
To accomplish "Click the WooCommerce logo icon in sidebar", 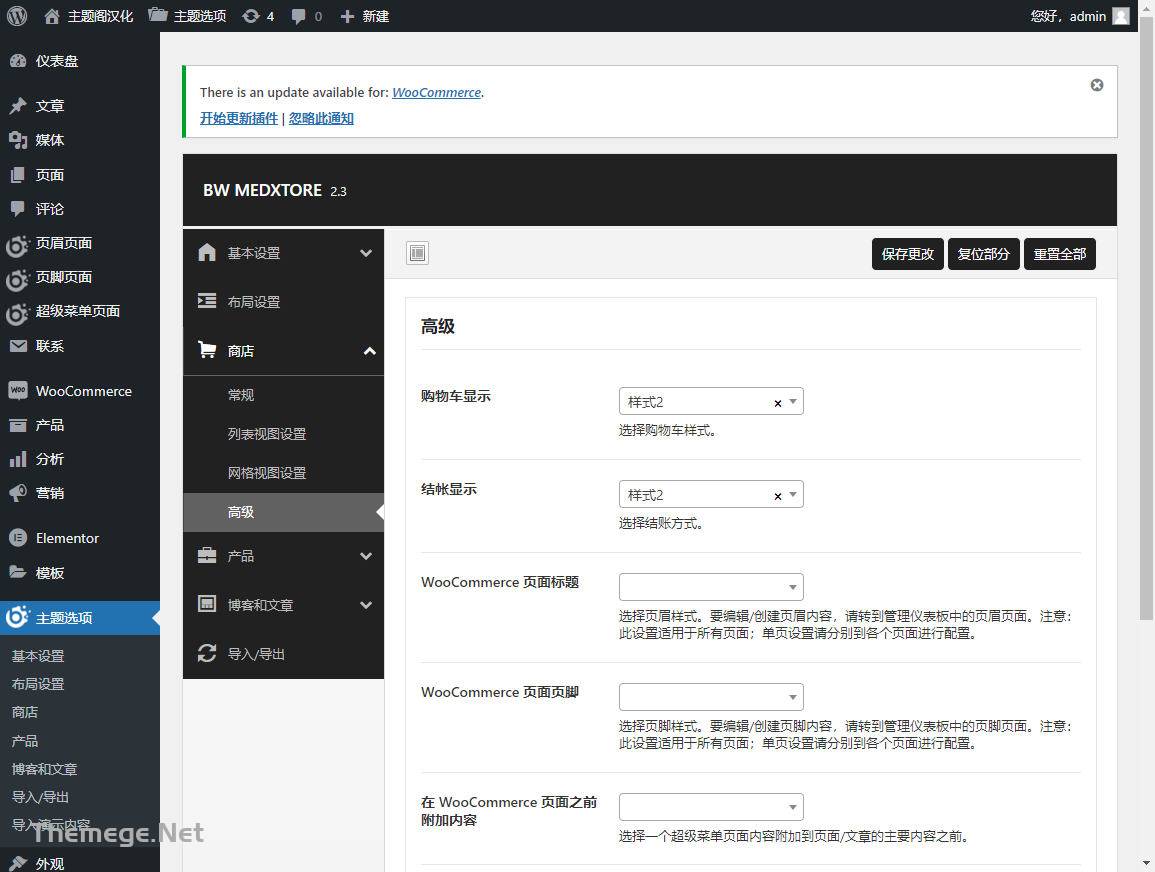I will tap(18, 390).
